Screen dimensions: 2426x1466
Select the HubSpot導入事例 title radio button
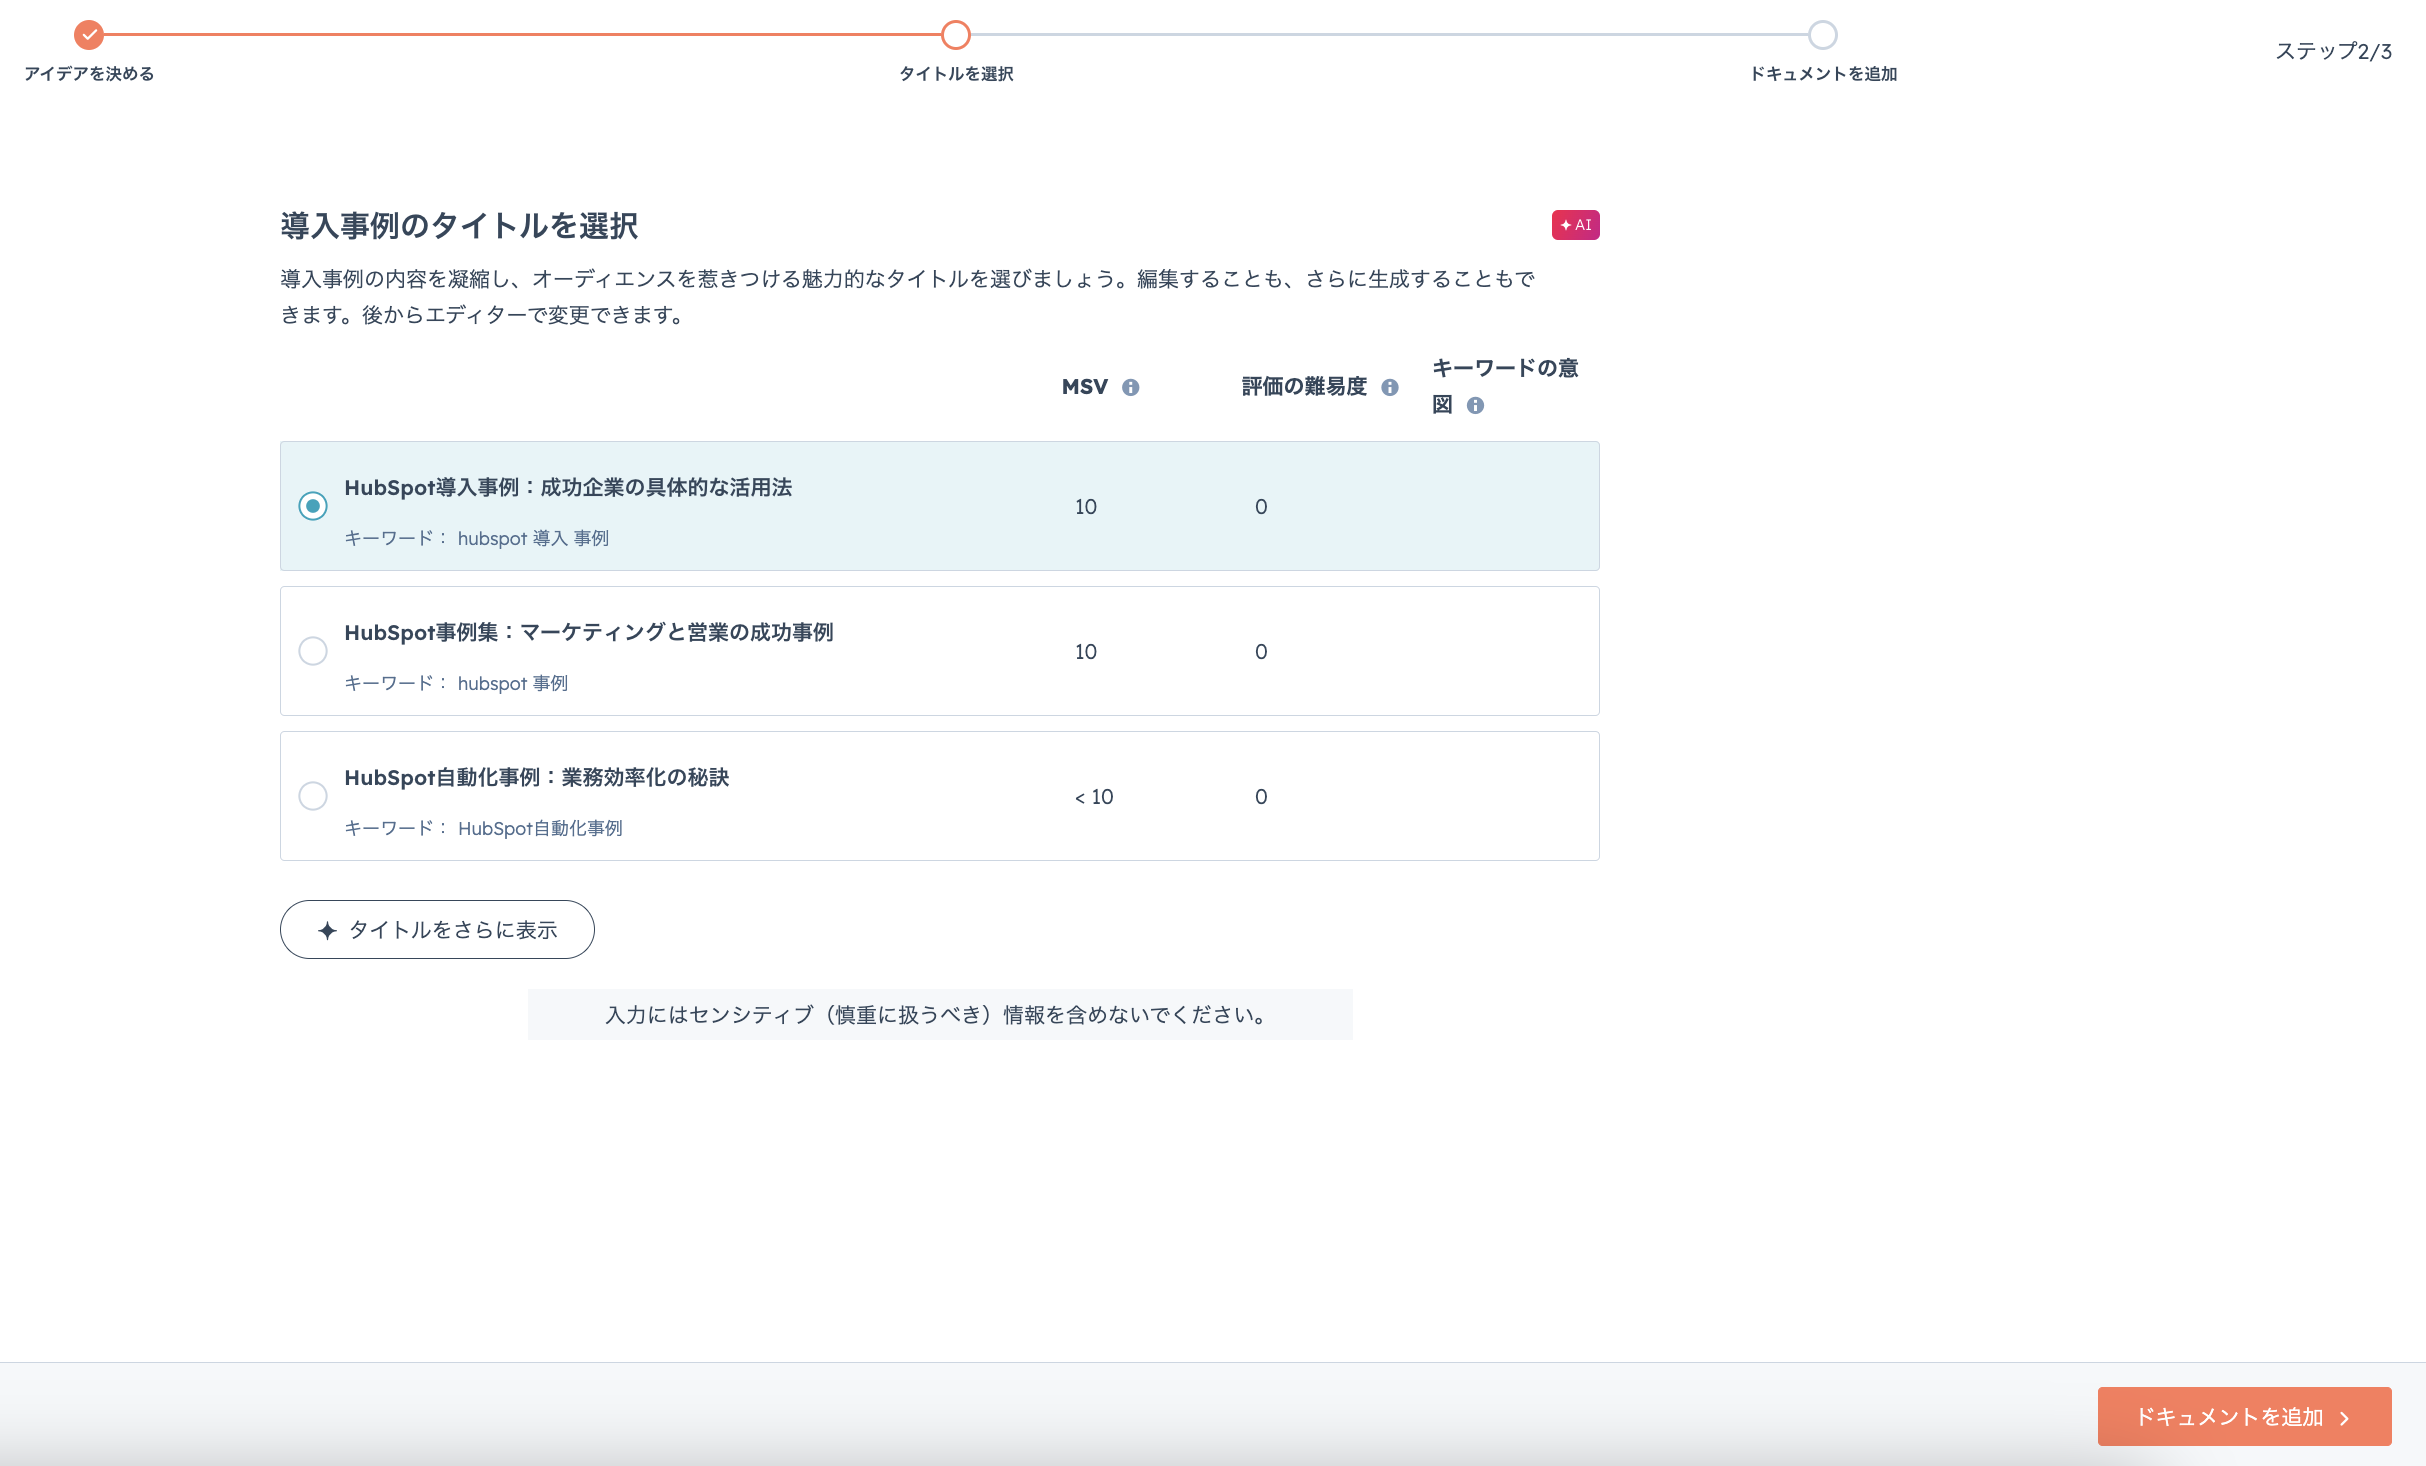(x=313, y=506)
